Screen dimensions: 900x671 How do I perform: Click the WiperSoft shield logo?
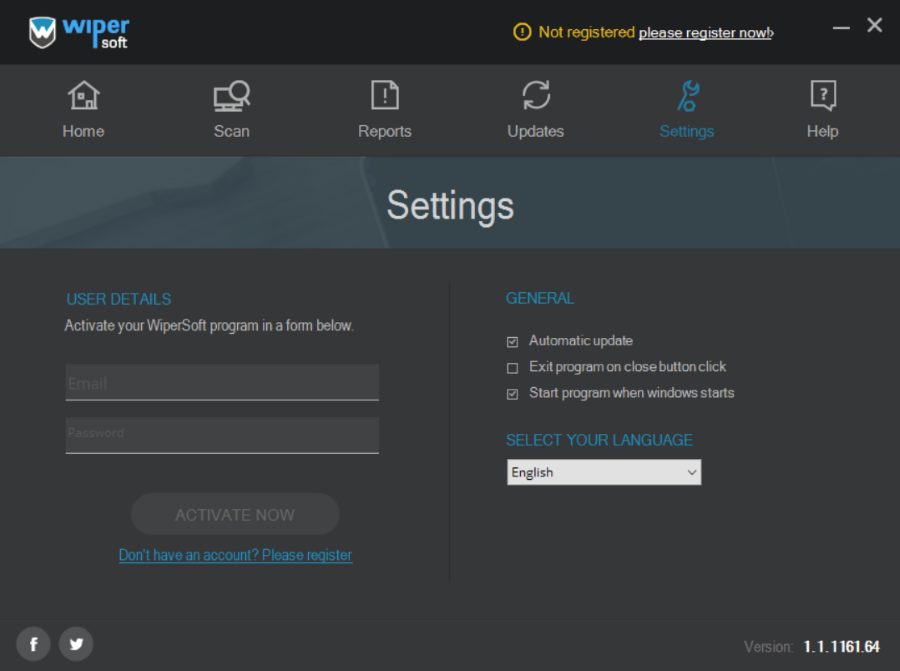click(x=43, y=32)
